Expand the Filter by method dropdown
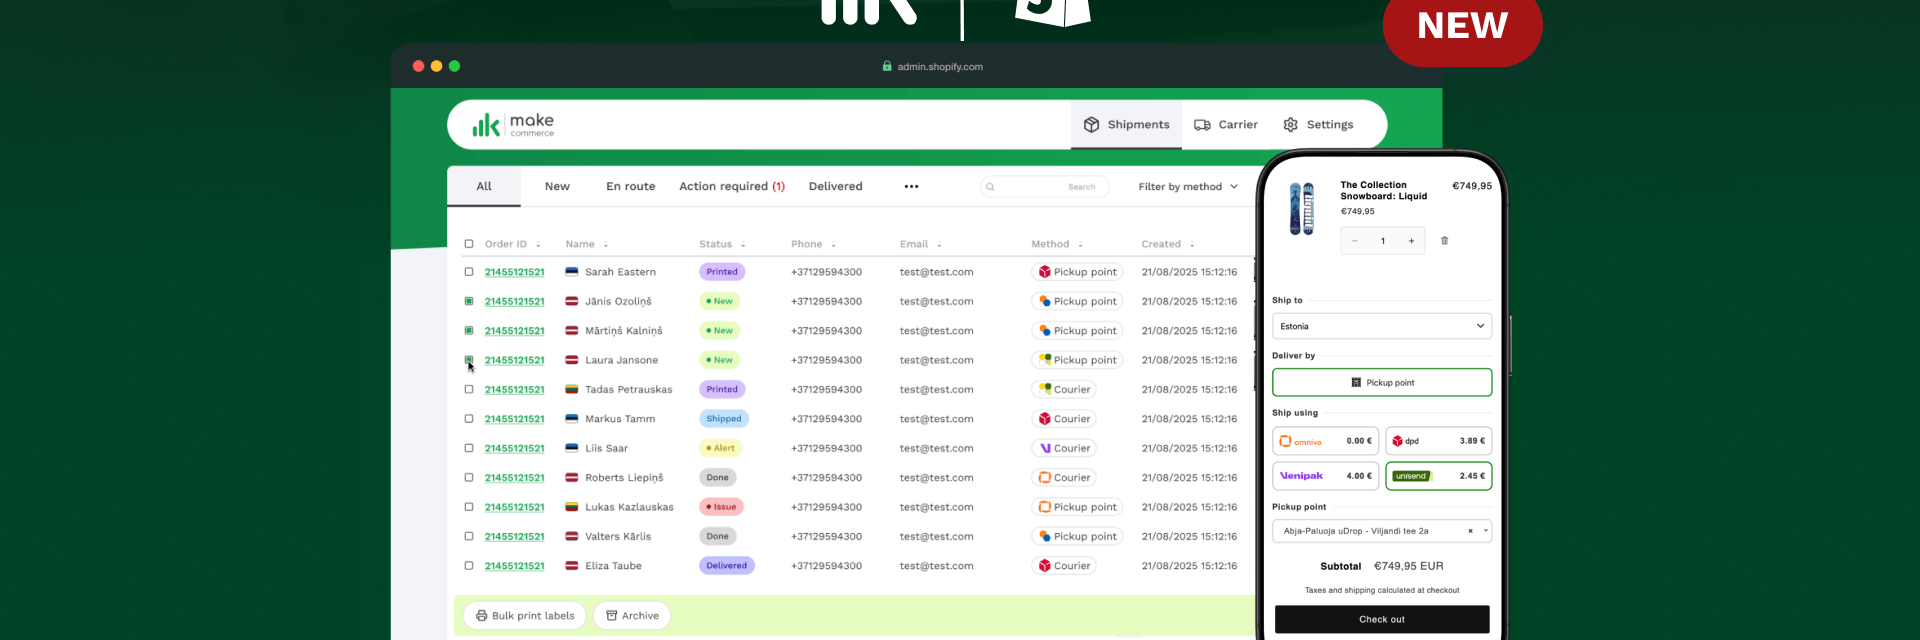This screenshot has width=1920, height=640. (1188, 187)
